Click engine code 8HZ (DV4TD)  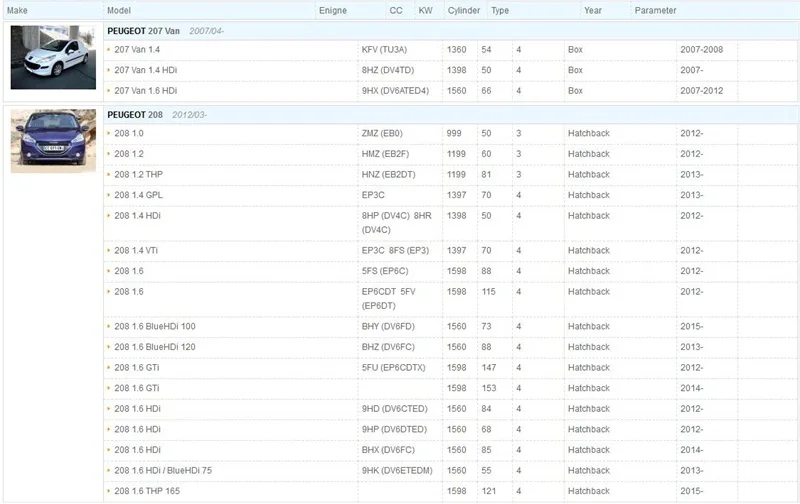(388, 70)
